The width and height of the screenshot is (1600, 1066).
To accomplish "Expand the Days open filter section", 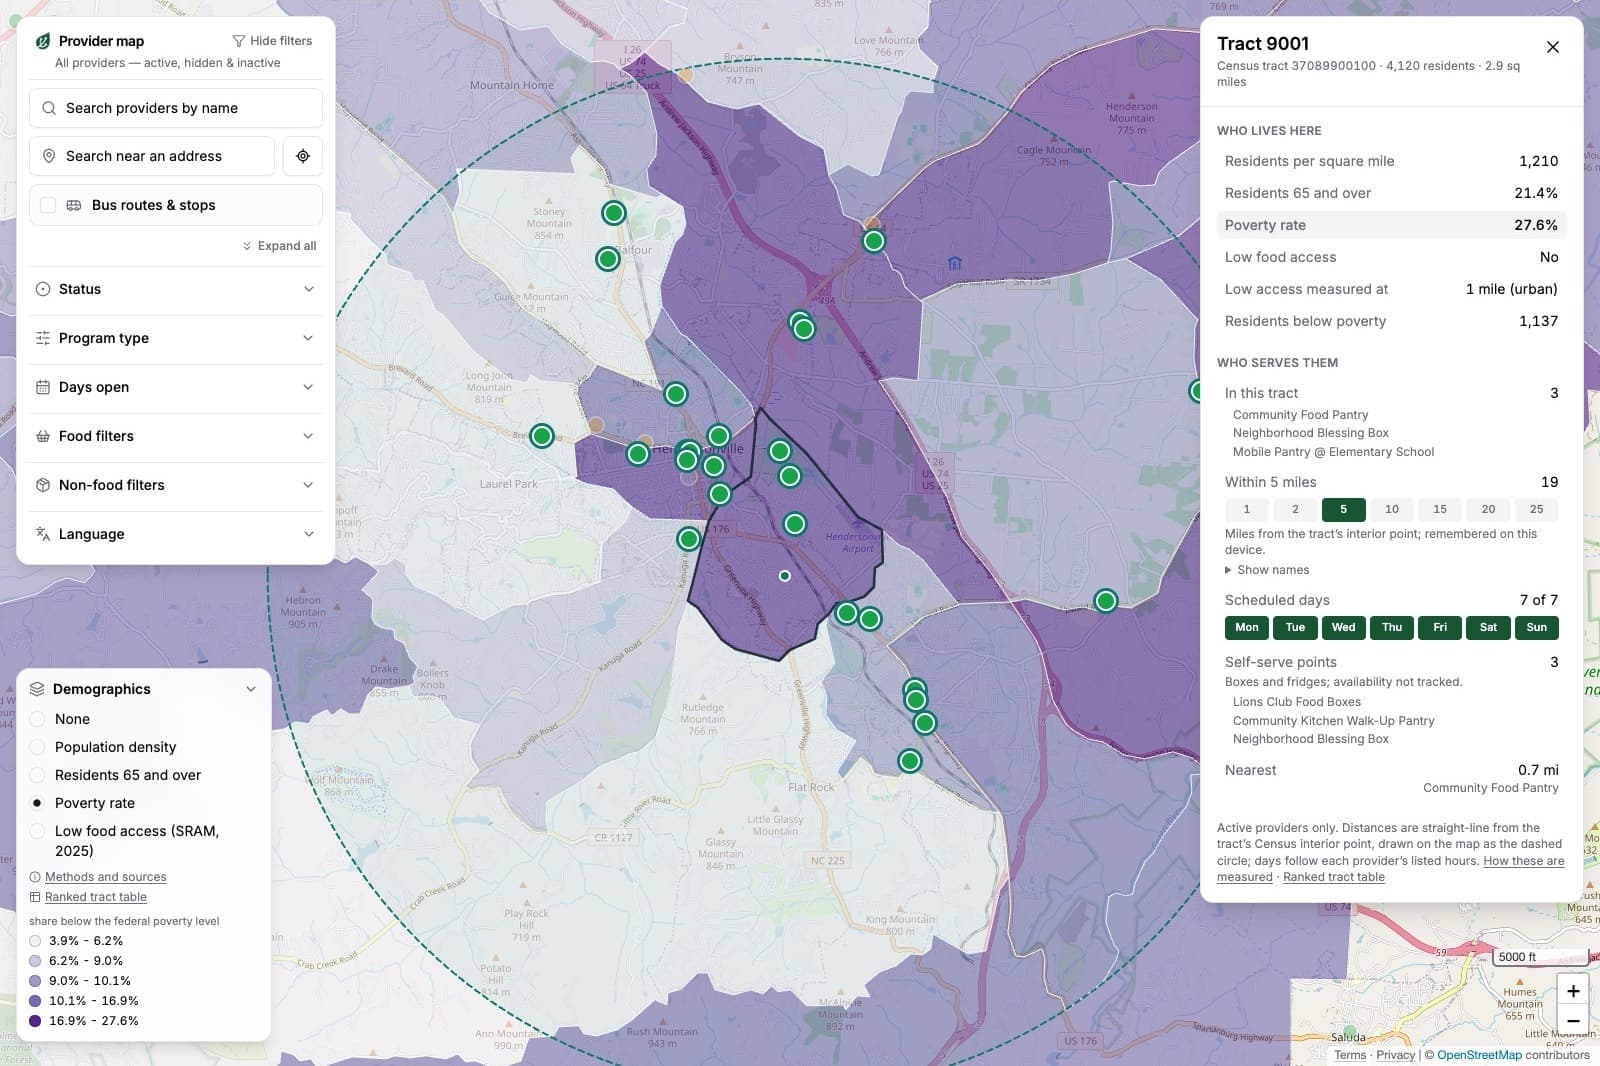I will click(176, 387).
